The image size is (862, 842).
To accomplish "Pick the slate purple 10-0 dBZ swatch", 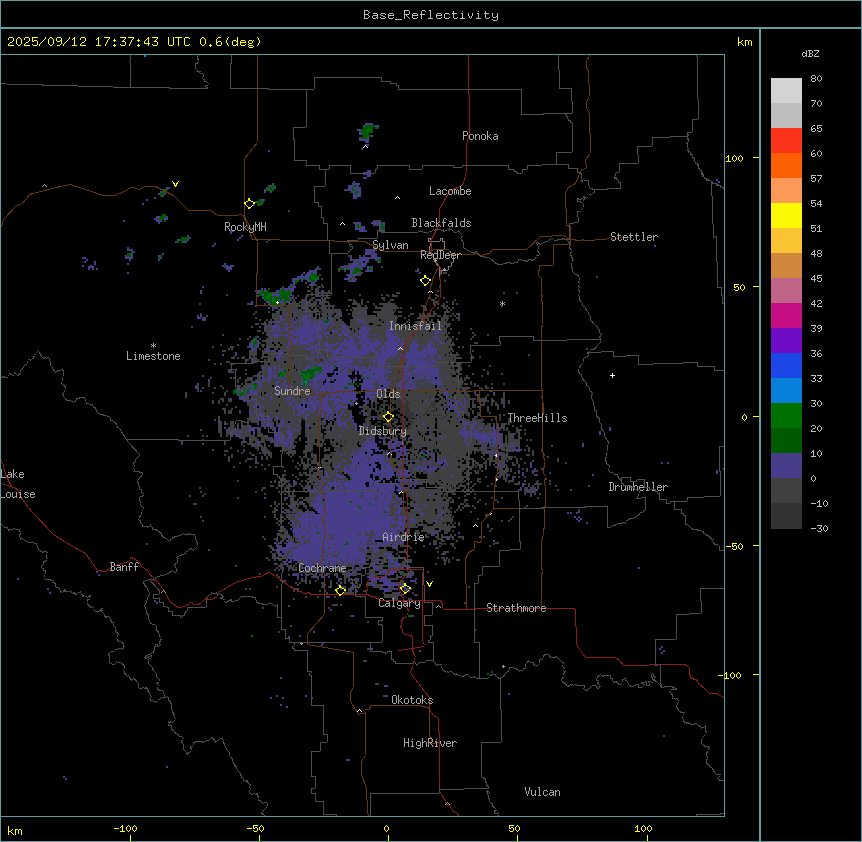I will click(x=786, y=466).
